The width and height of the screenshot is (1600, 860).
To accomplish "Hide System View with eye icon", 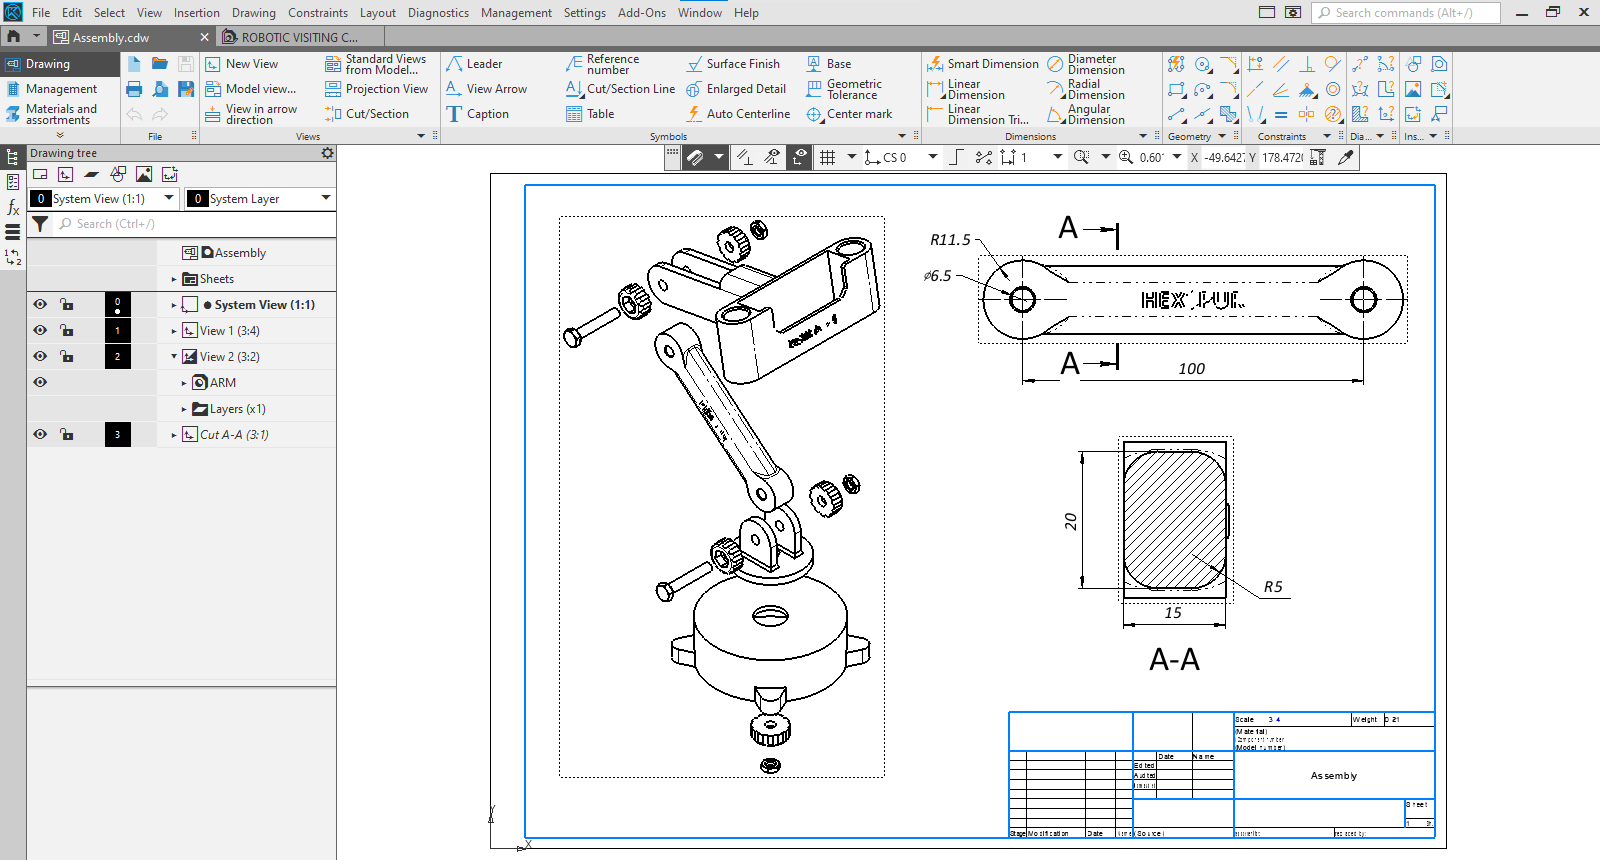I will [40, 304].
